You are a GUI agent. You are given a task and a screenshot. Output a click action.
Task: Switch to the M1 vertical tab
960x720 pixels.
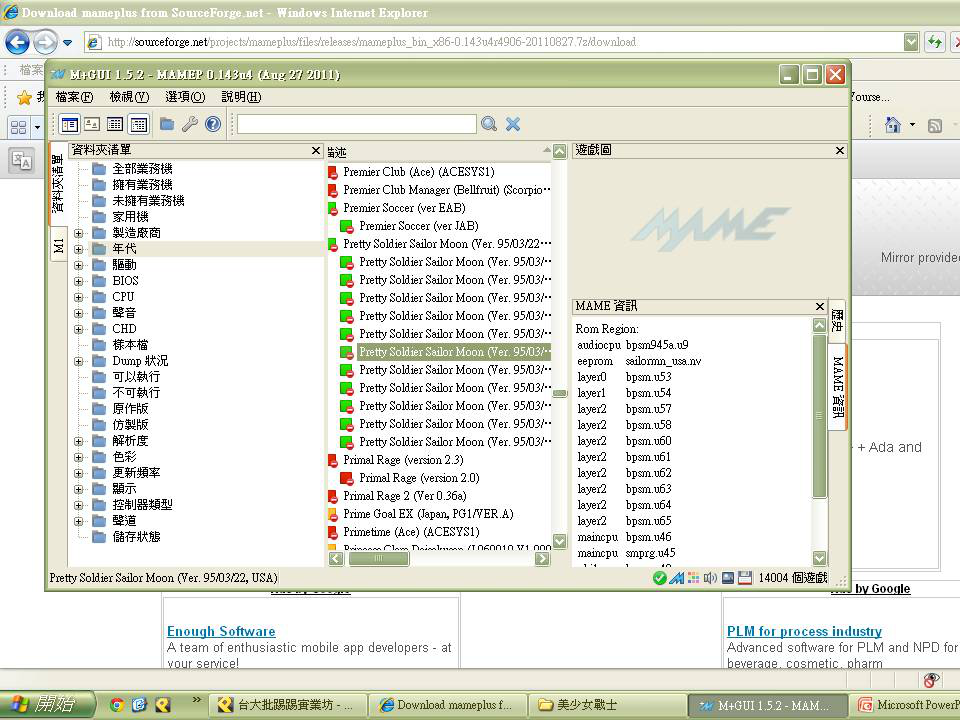(x=58, y=247)
